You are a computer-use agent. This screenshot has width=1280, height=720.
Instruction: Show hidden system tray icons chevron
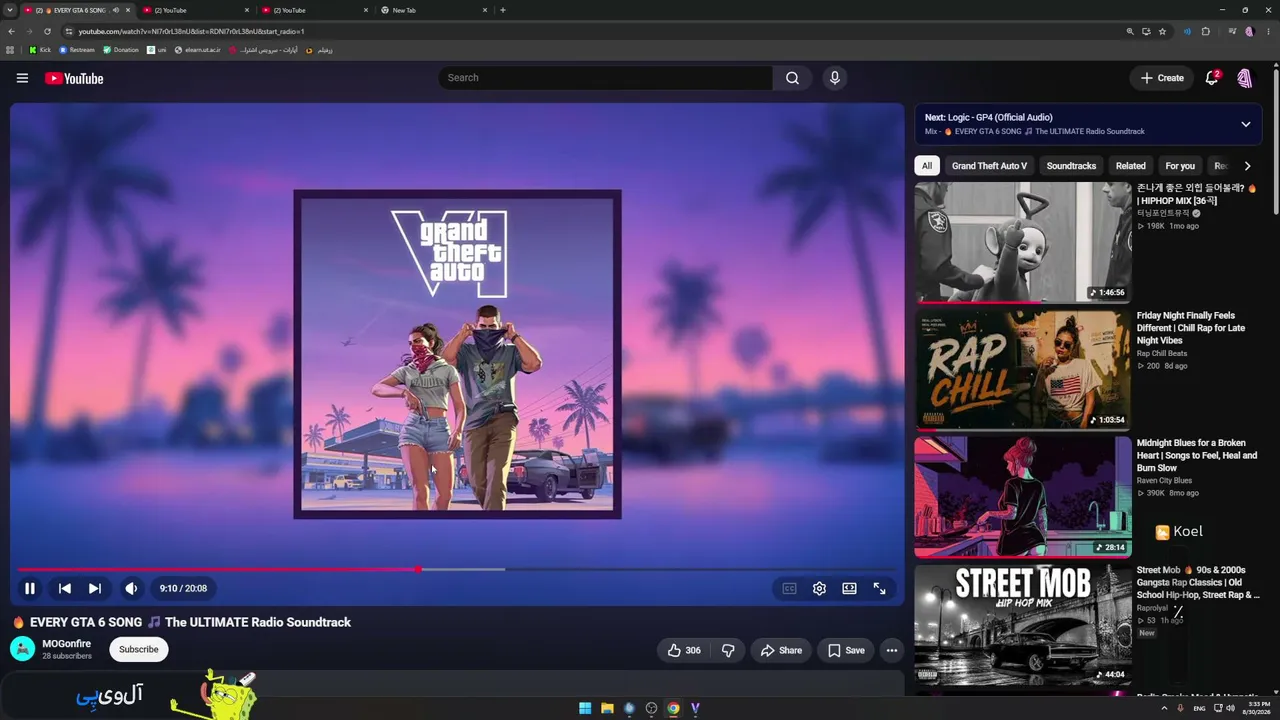(x=1164, y=708)
